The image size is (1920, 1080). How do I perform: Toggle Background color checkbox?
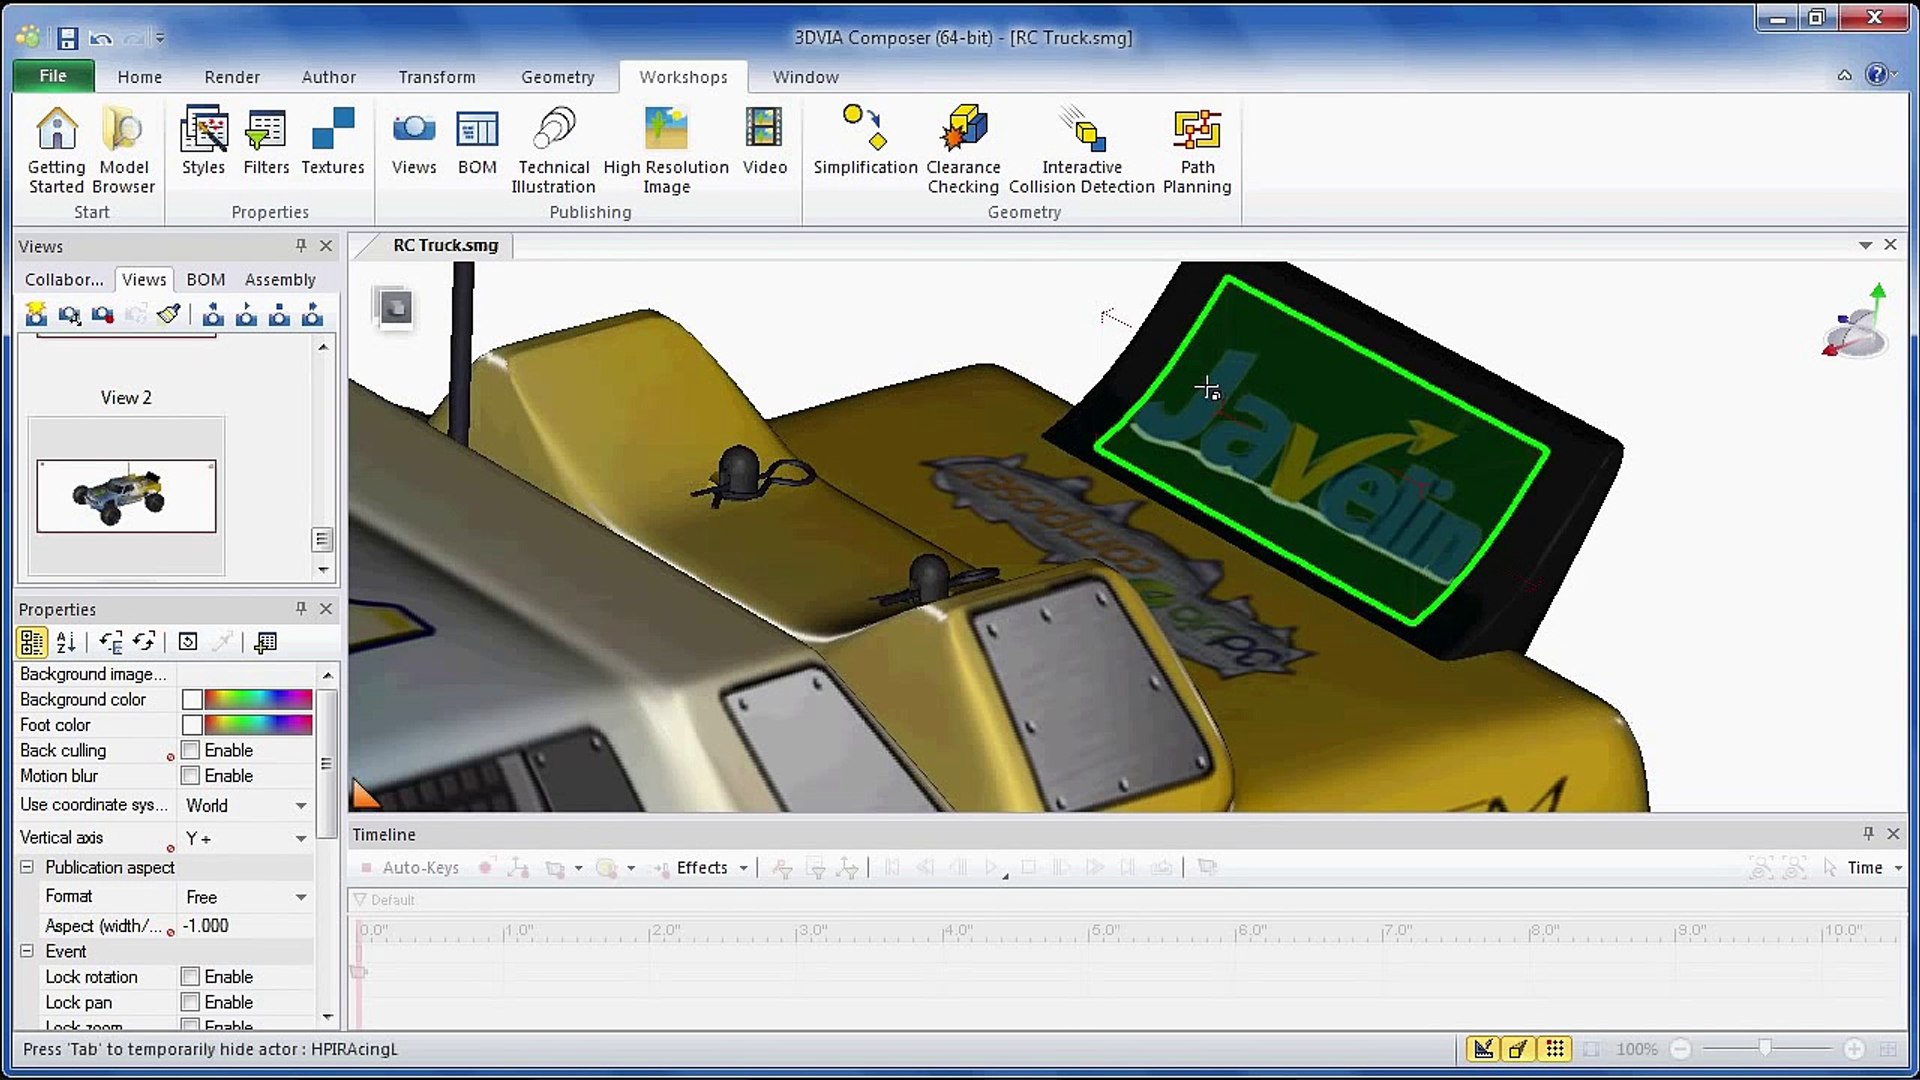[x=192, y=700]
